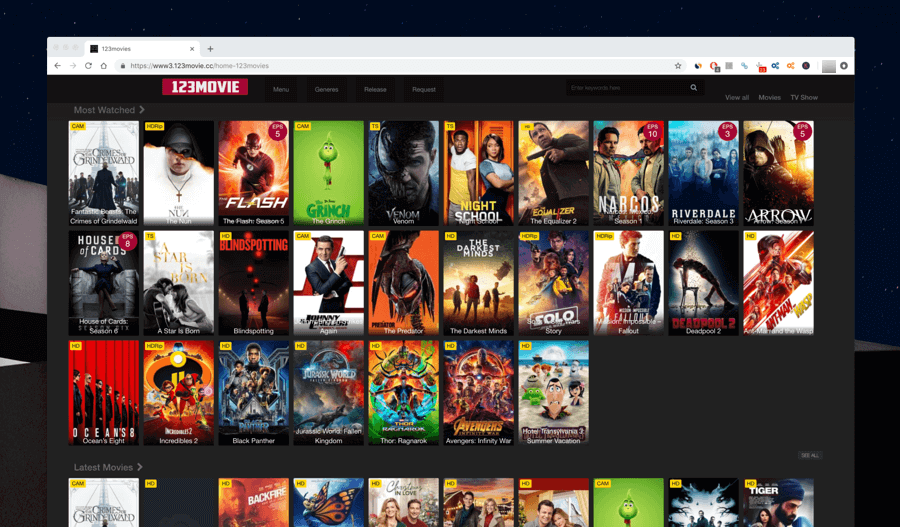
Task: Open the Night School poster
Action: [x=479, y=173]
